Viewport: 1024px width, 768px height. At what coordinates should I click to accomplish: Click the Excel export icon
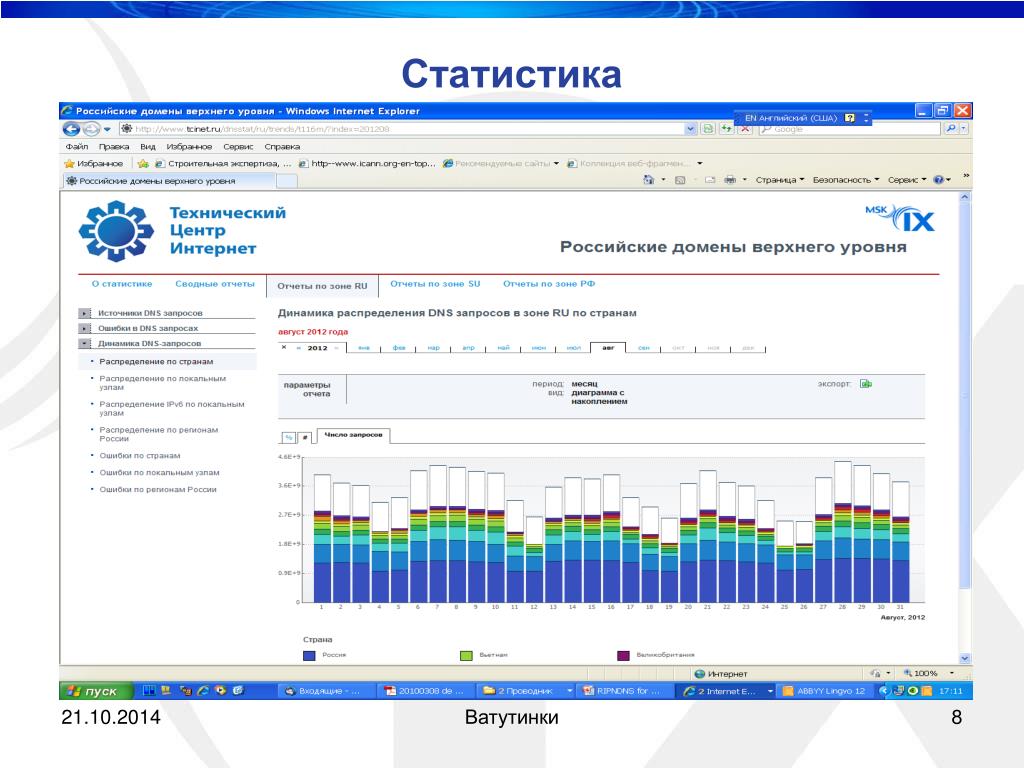(866, 384)
